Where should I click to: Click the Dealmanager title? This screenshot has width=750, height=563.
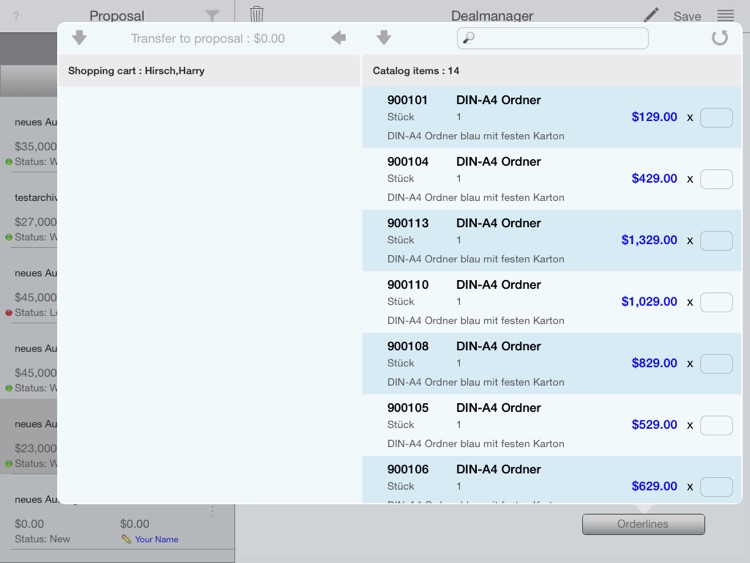coord(492,16)
